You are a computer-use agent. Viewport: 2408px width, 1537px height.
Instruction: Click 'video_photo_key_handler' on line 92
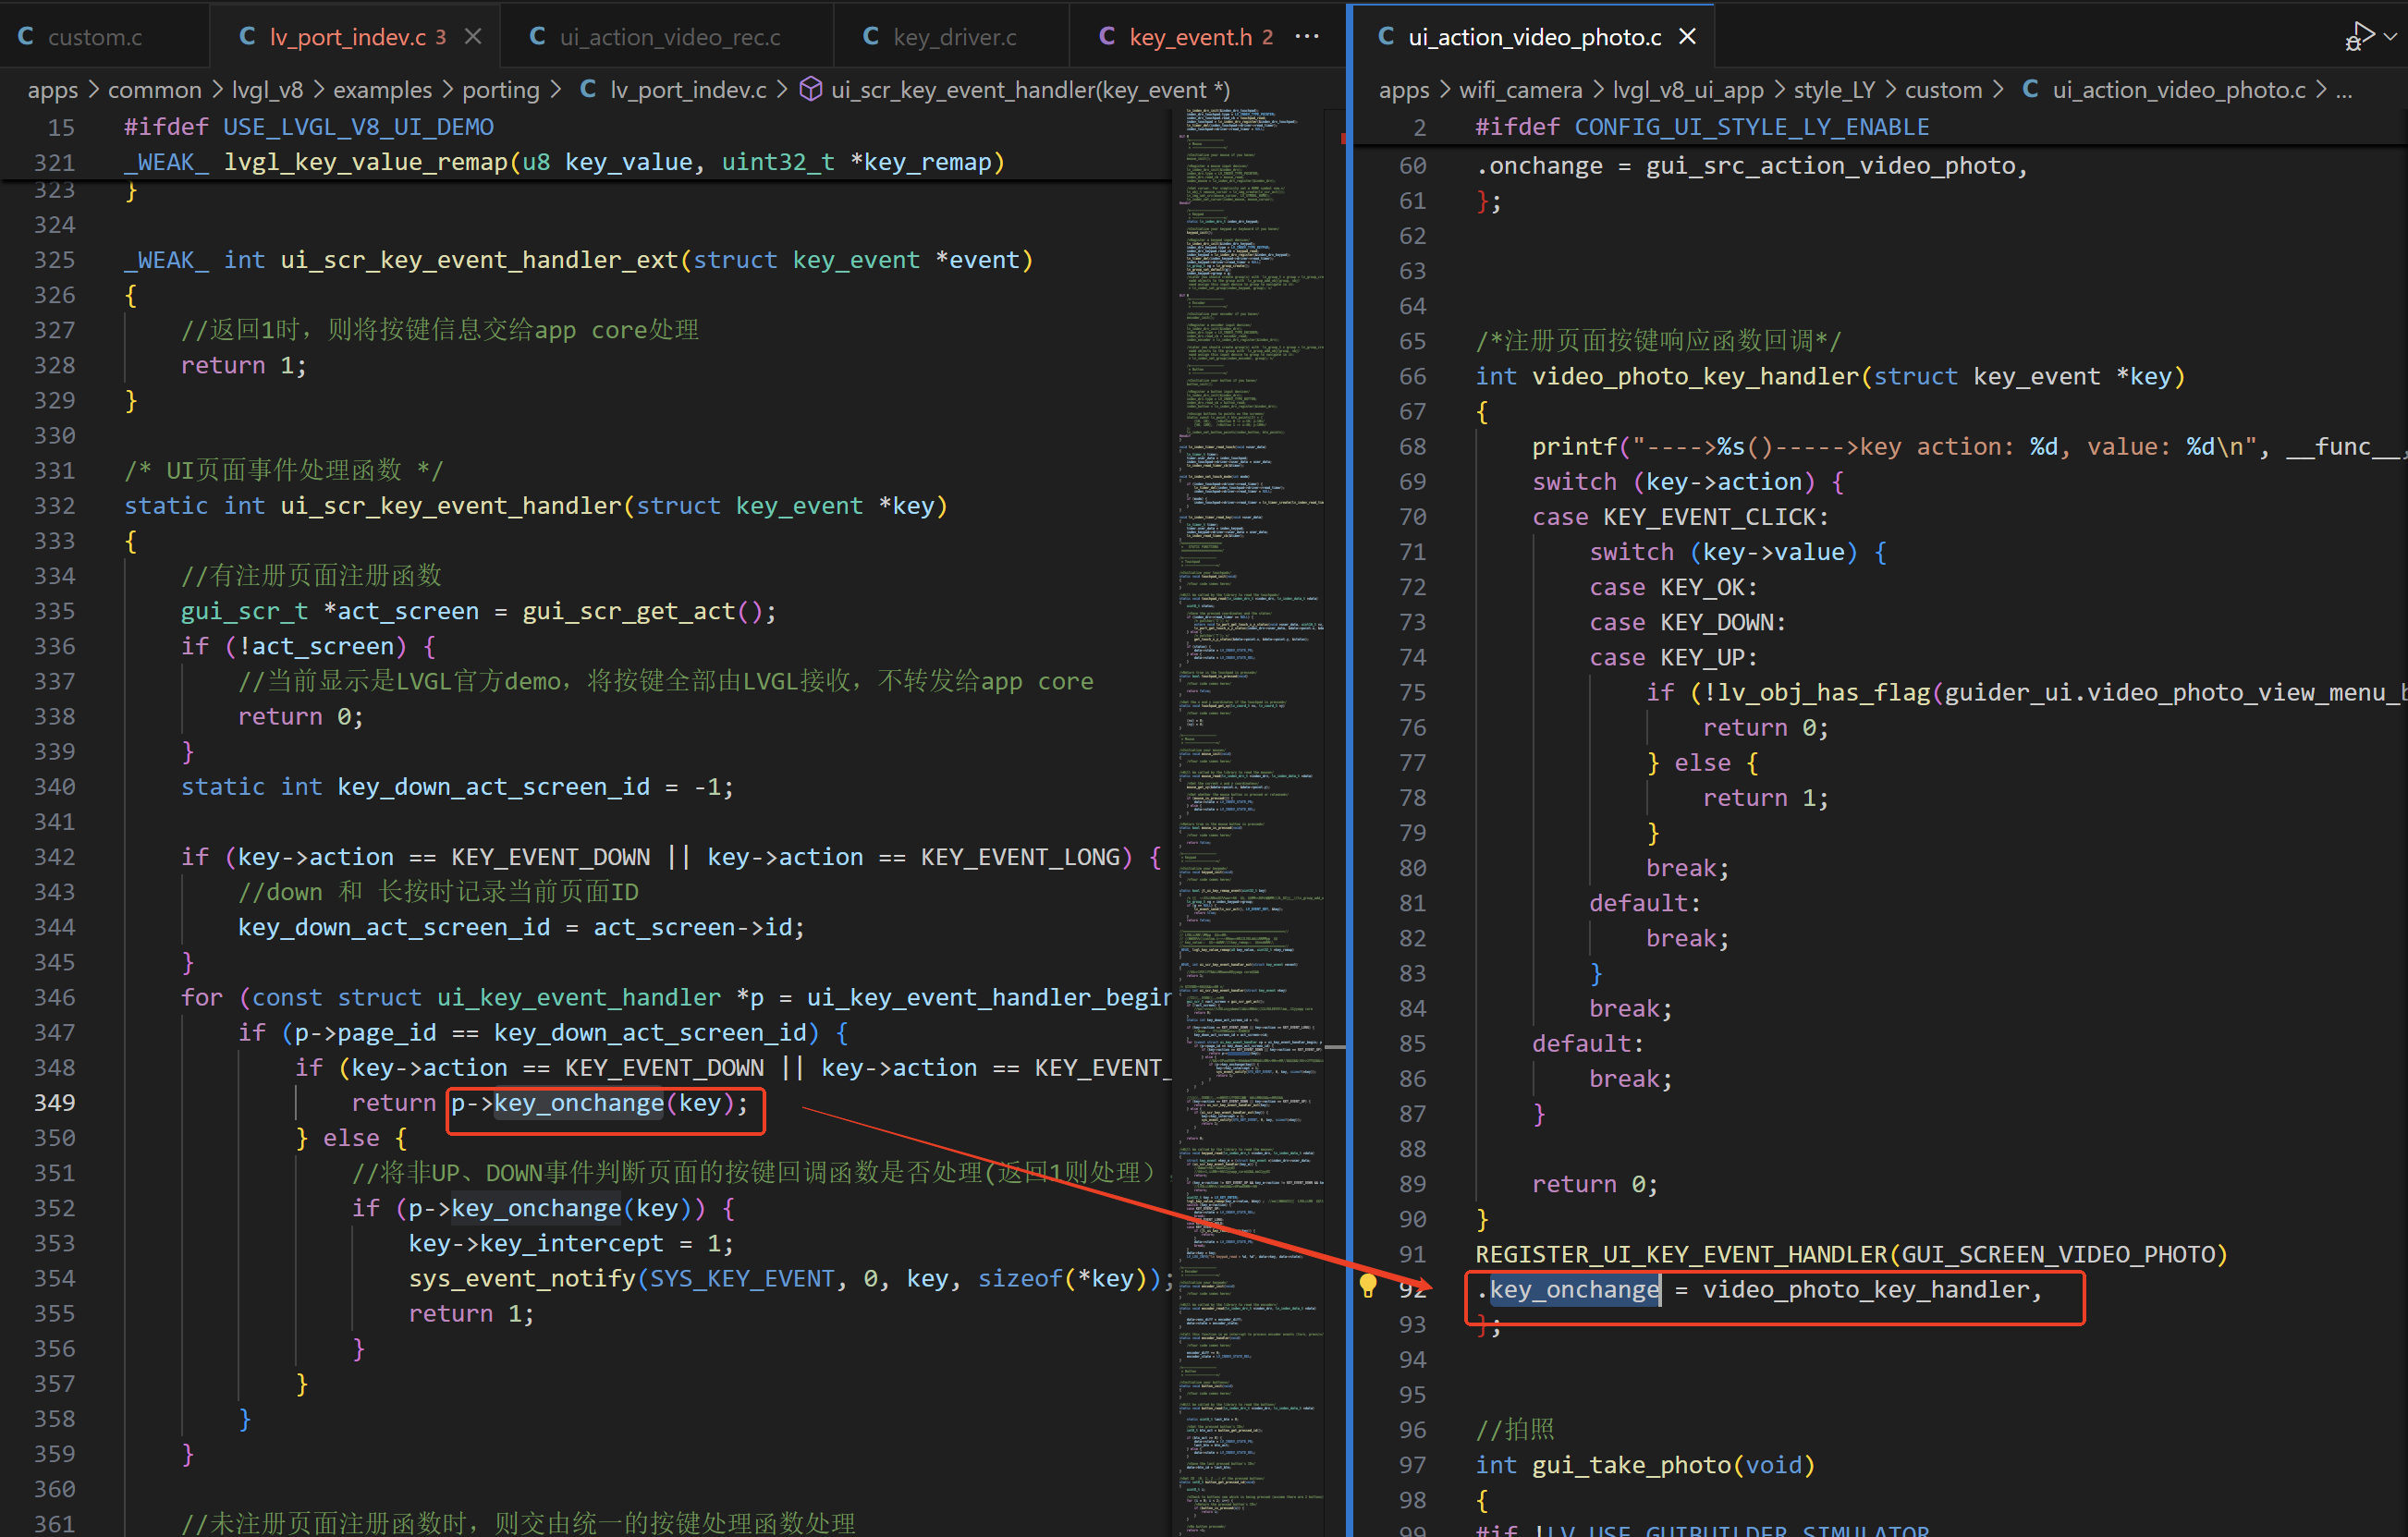pos(1866,1289)
